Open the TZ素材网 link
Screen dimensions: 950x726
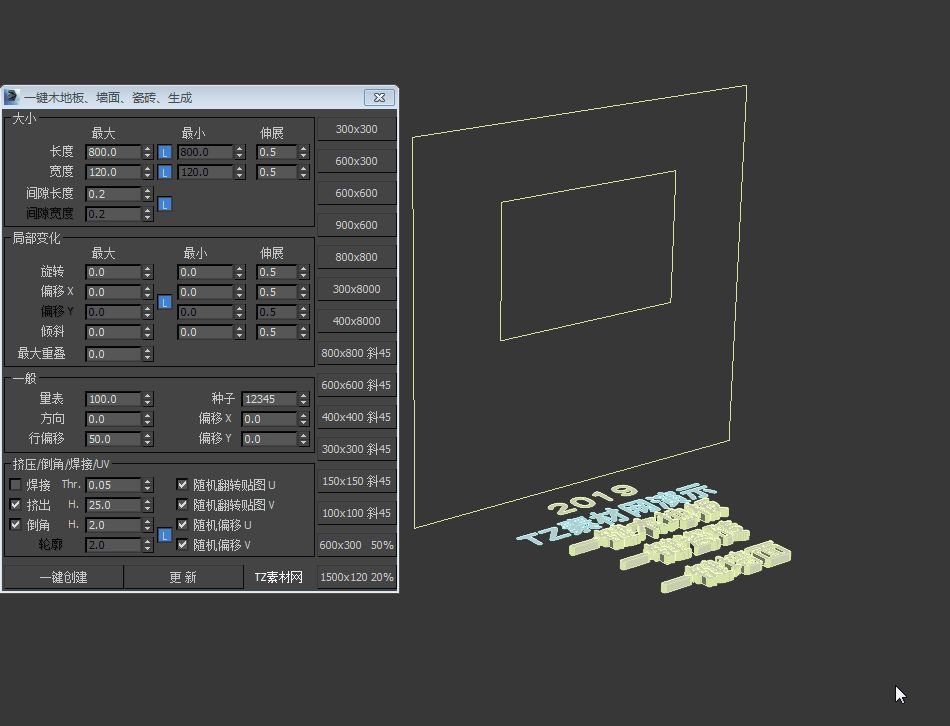pyautogui.click(x=279, y=577)
